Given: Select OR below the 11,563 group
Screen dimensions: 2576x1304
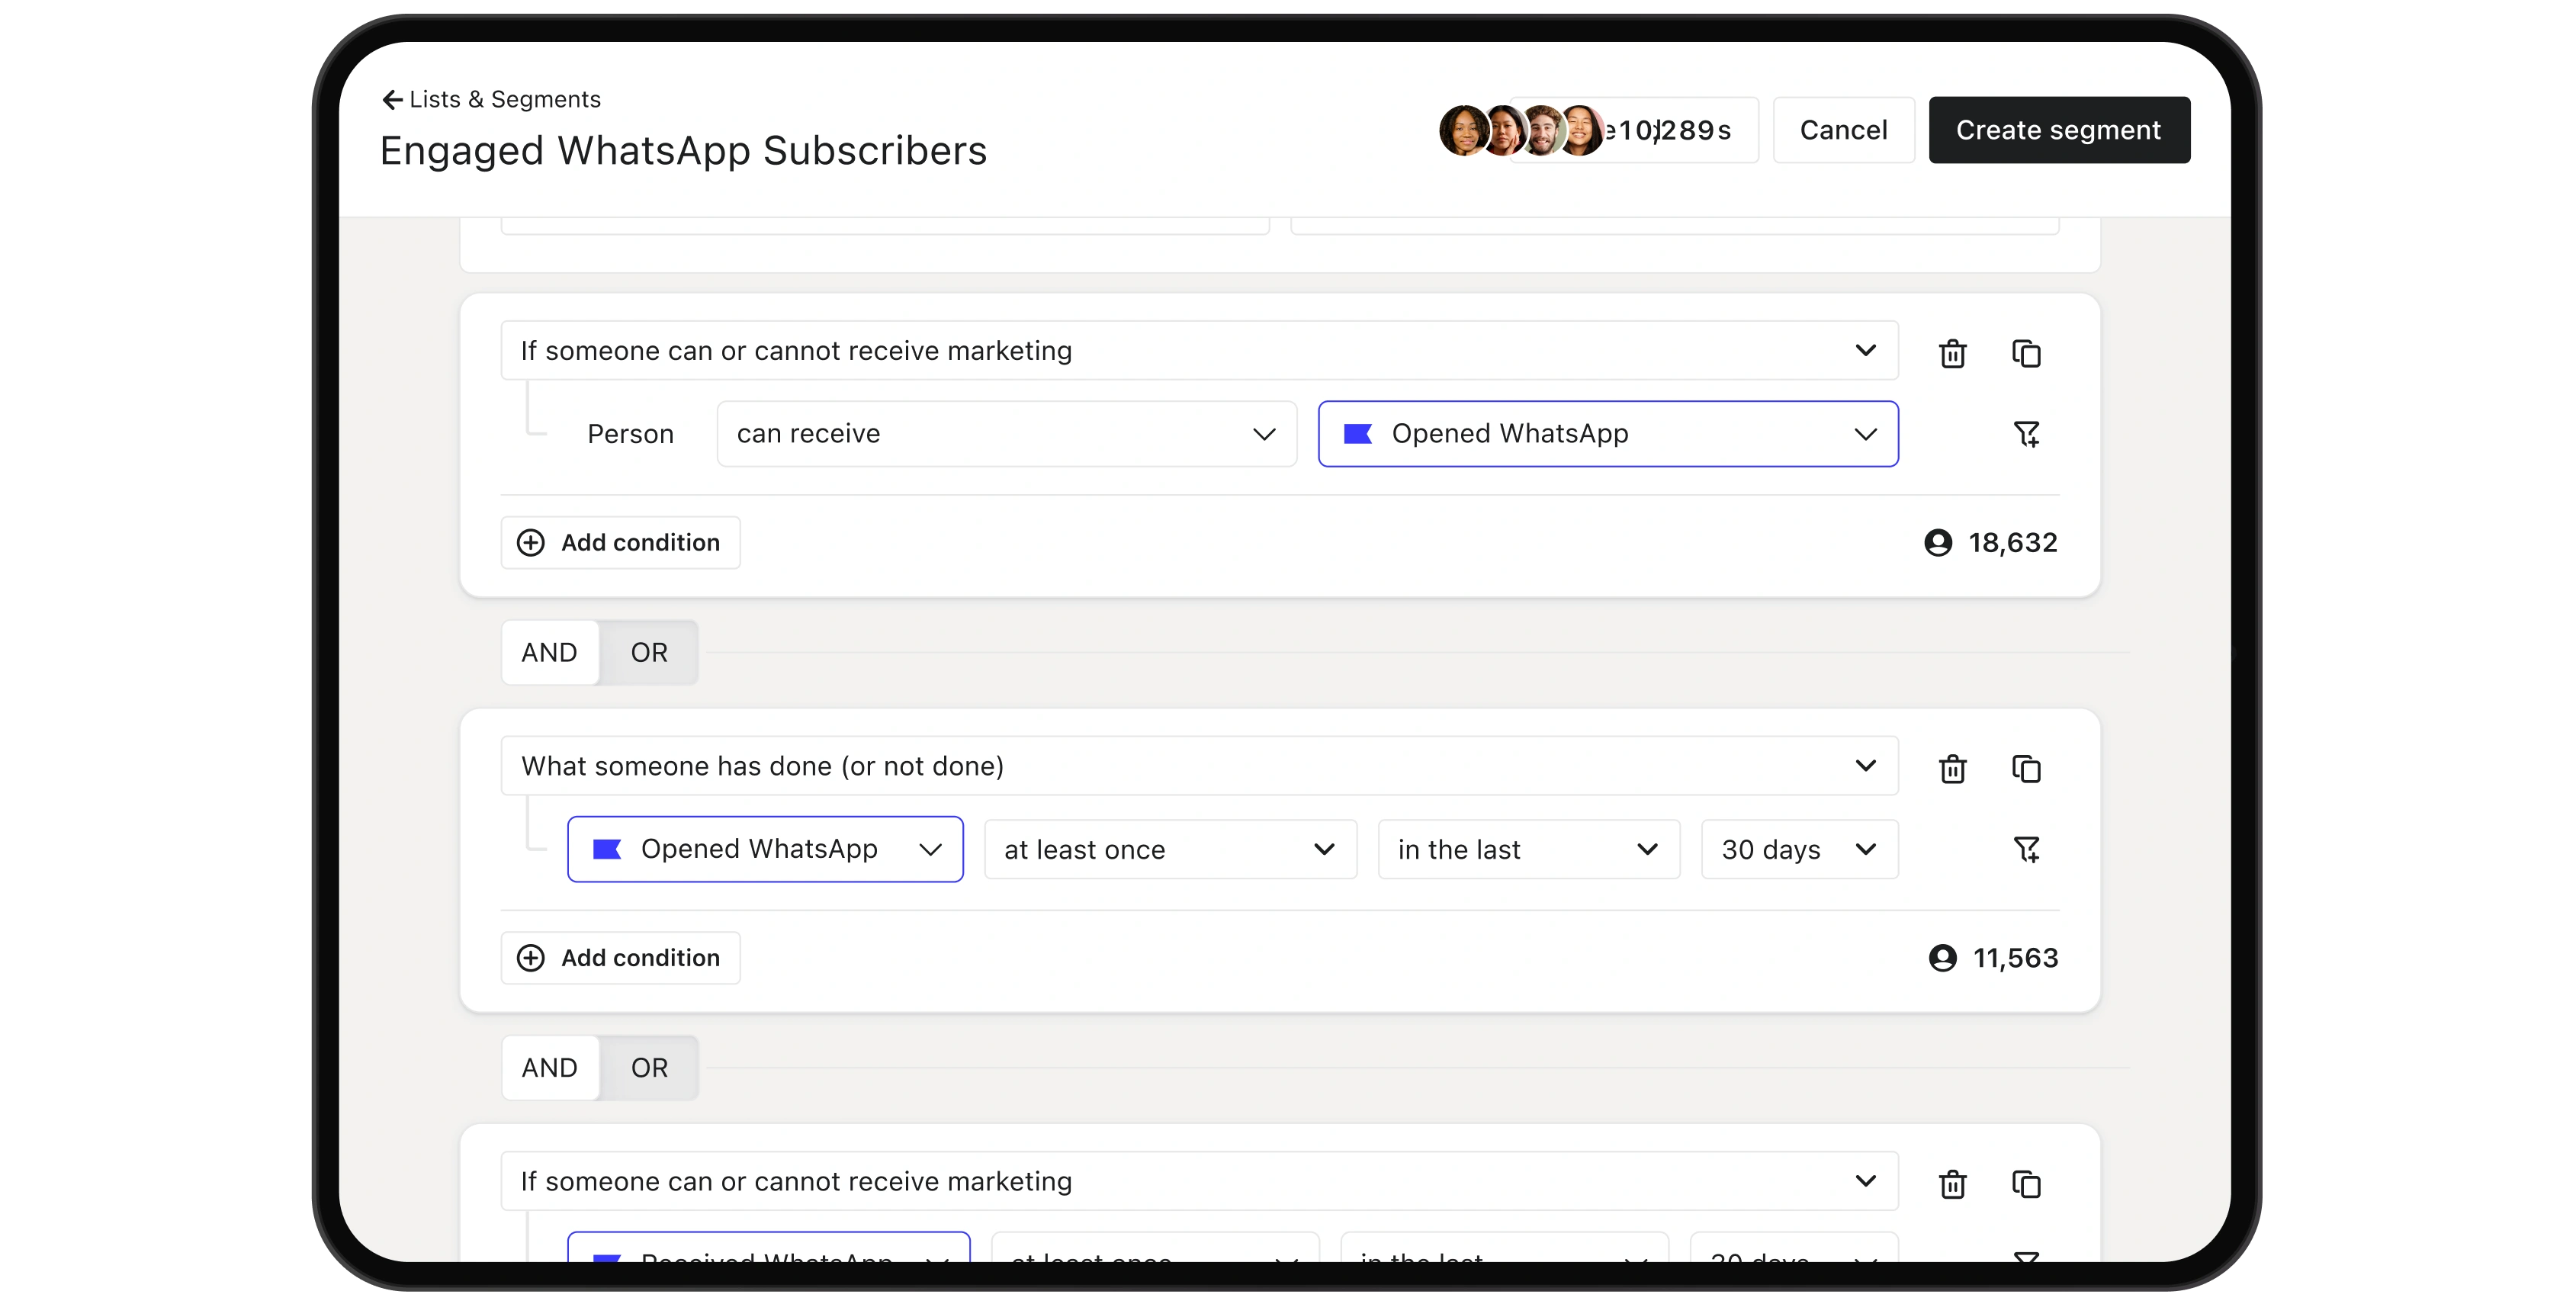Looking at the screenshot, I should 649,1068.
